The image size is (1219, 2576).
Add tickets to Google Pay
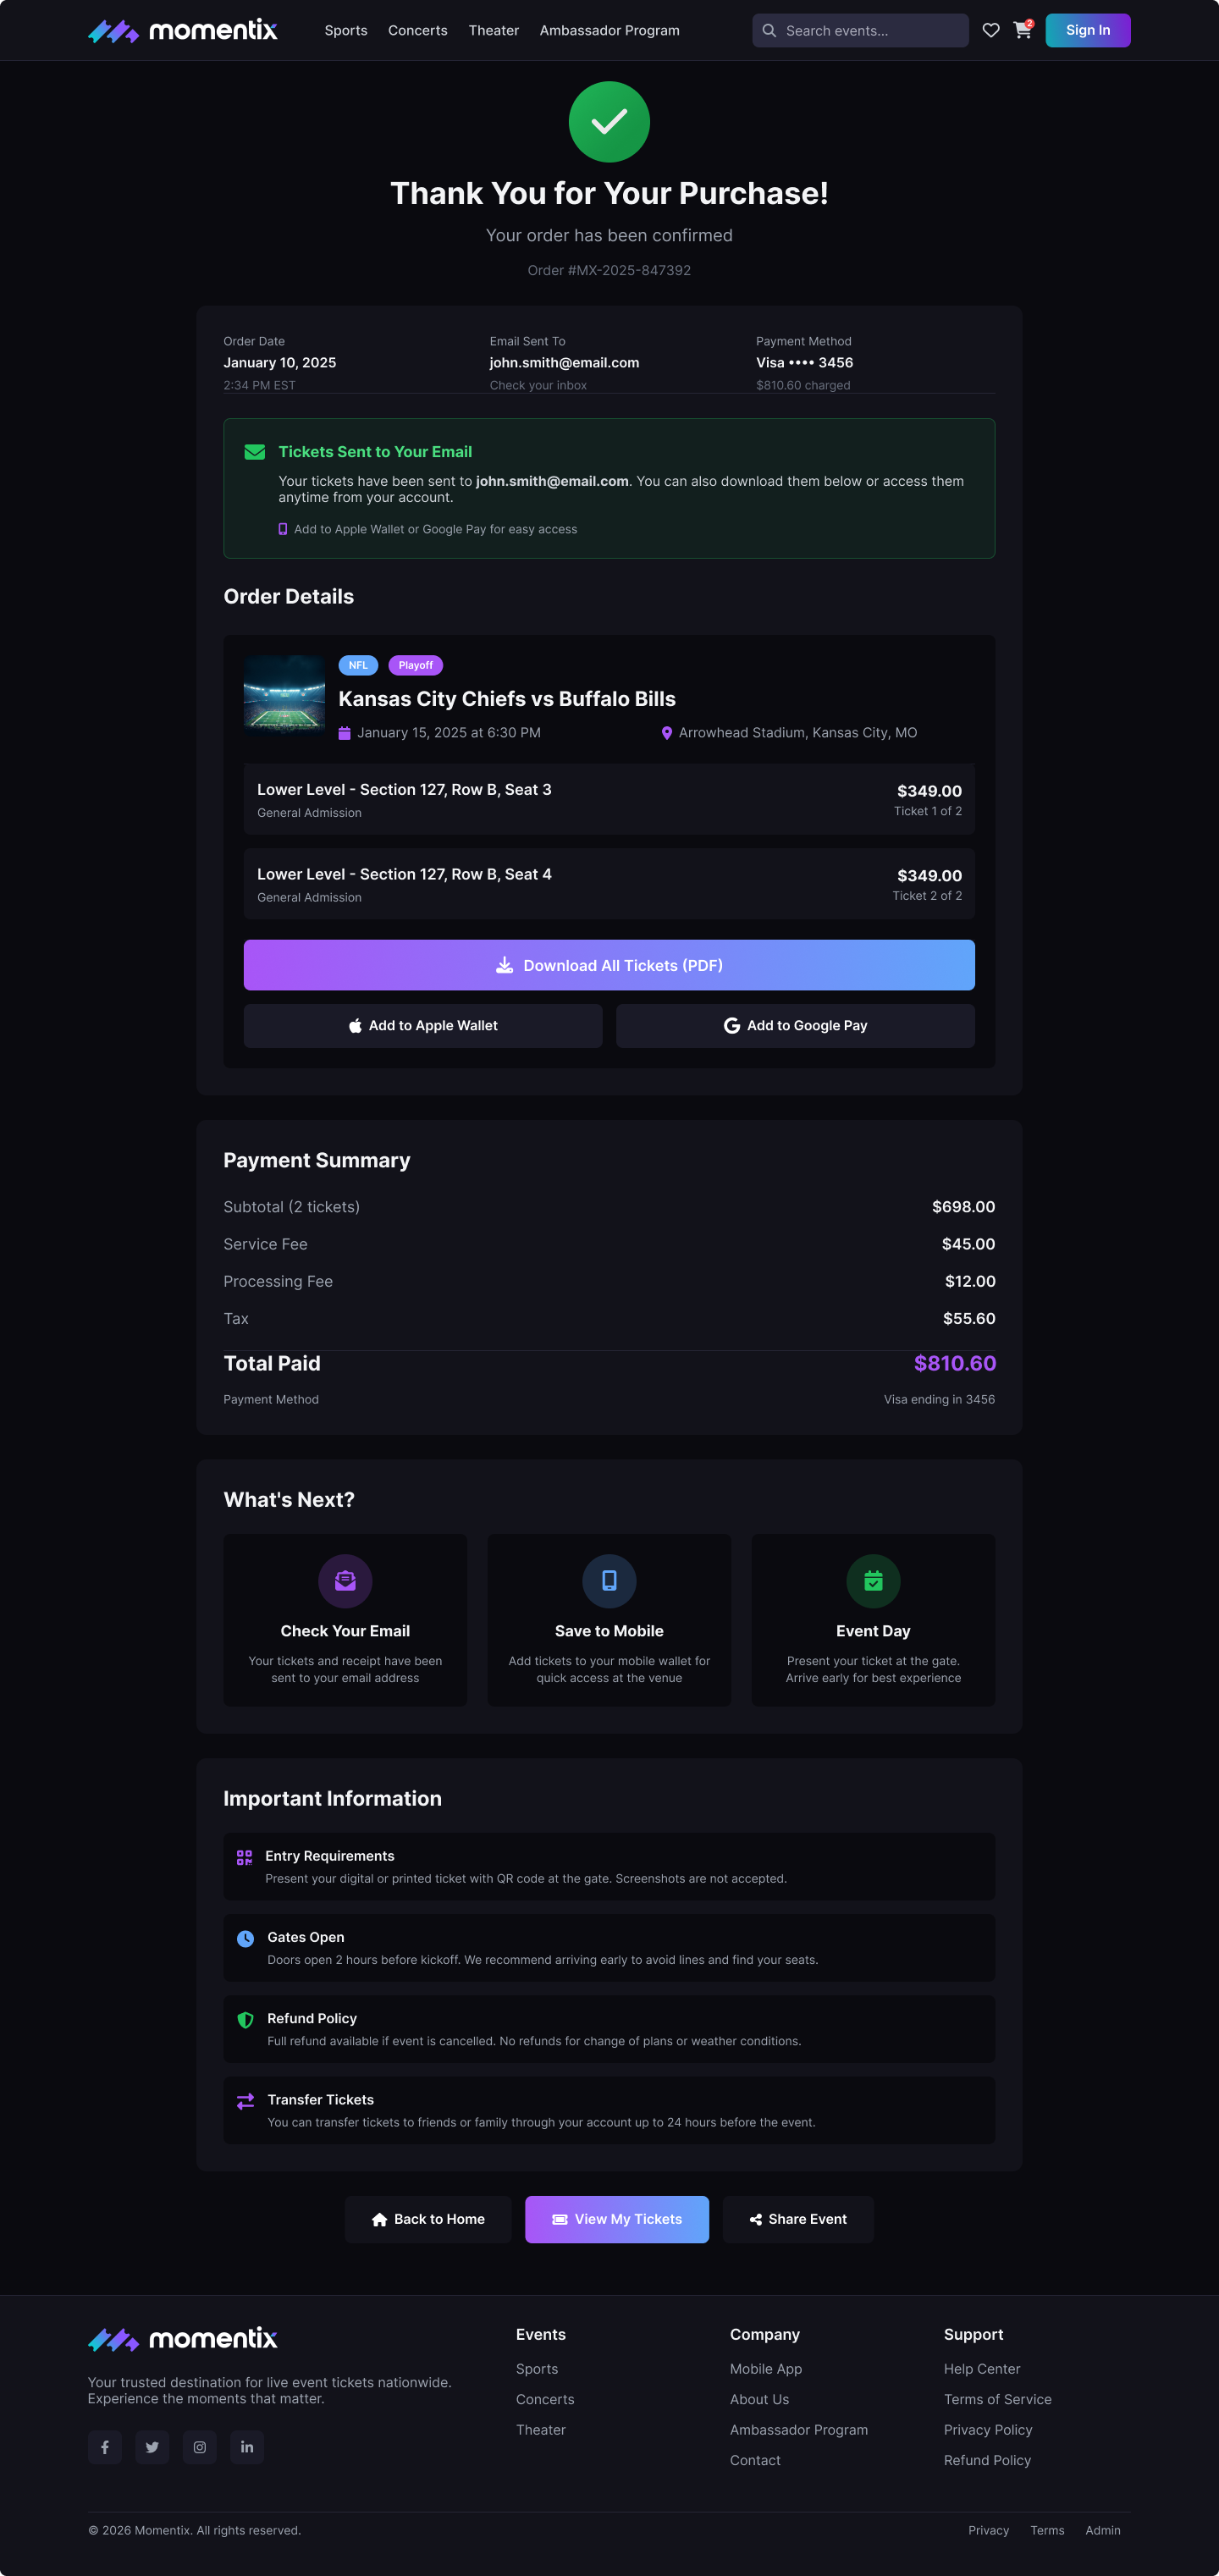coord(795,1026)
